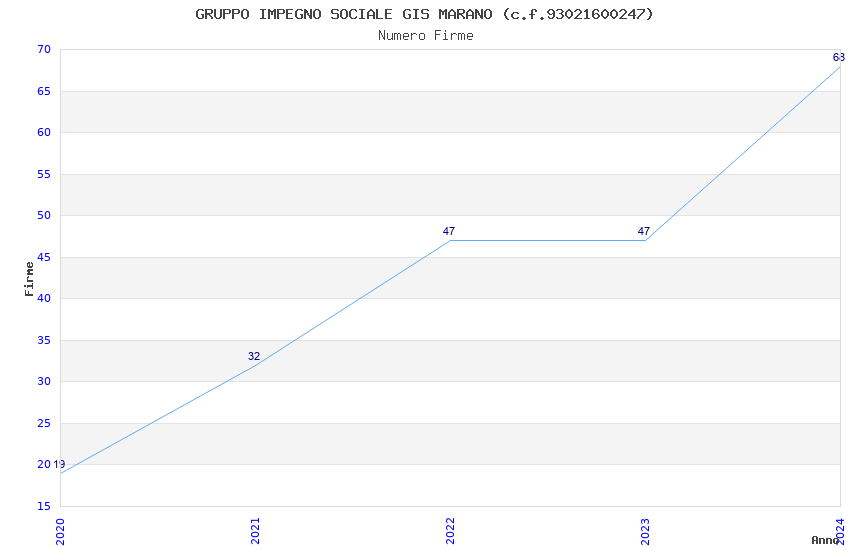Click the data label 47 above 2023

(x=643, y=231)
